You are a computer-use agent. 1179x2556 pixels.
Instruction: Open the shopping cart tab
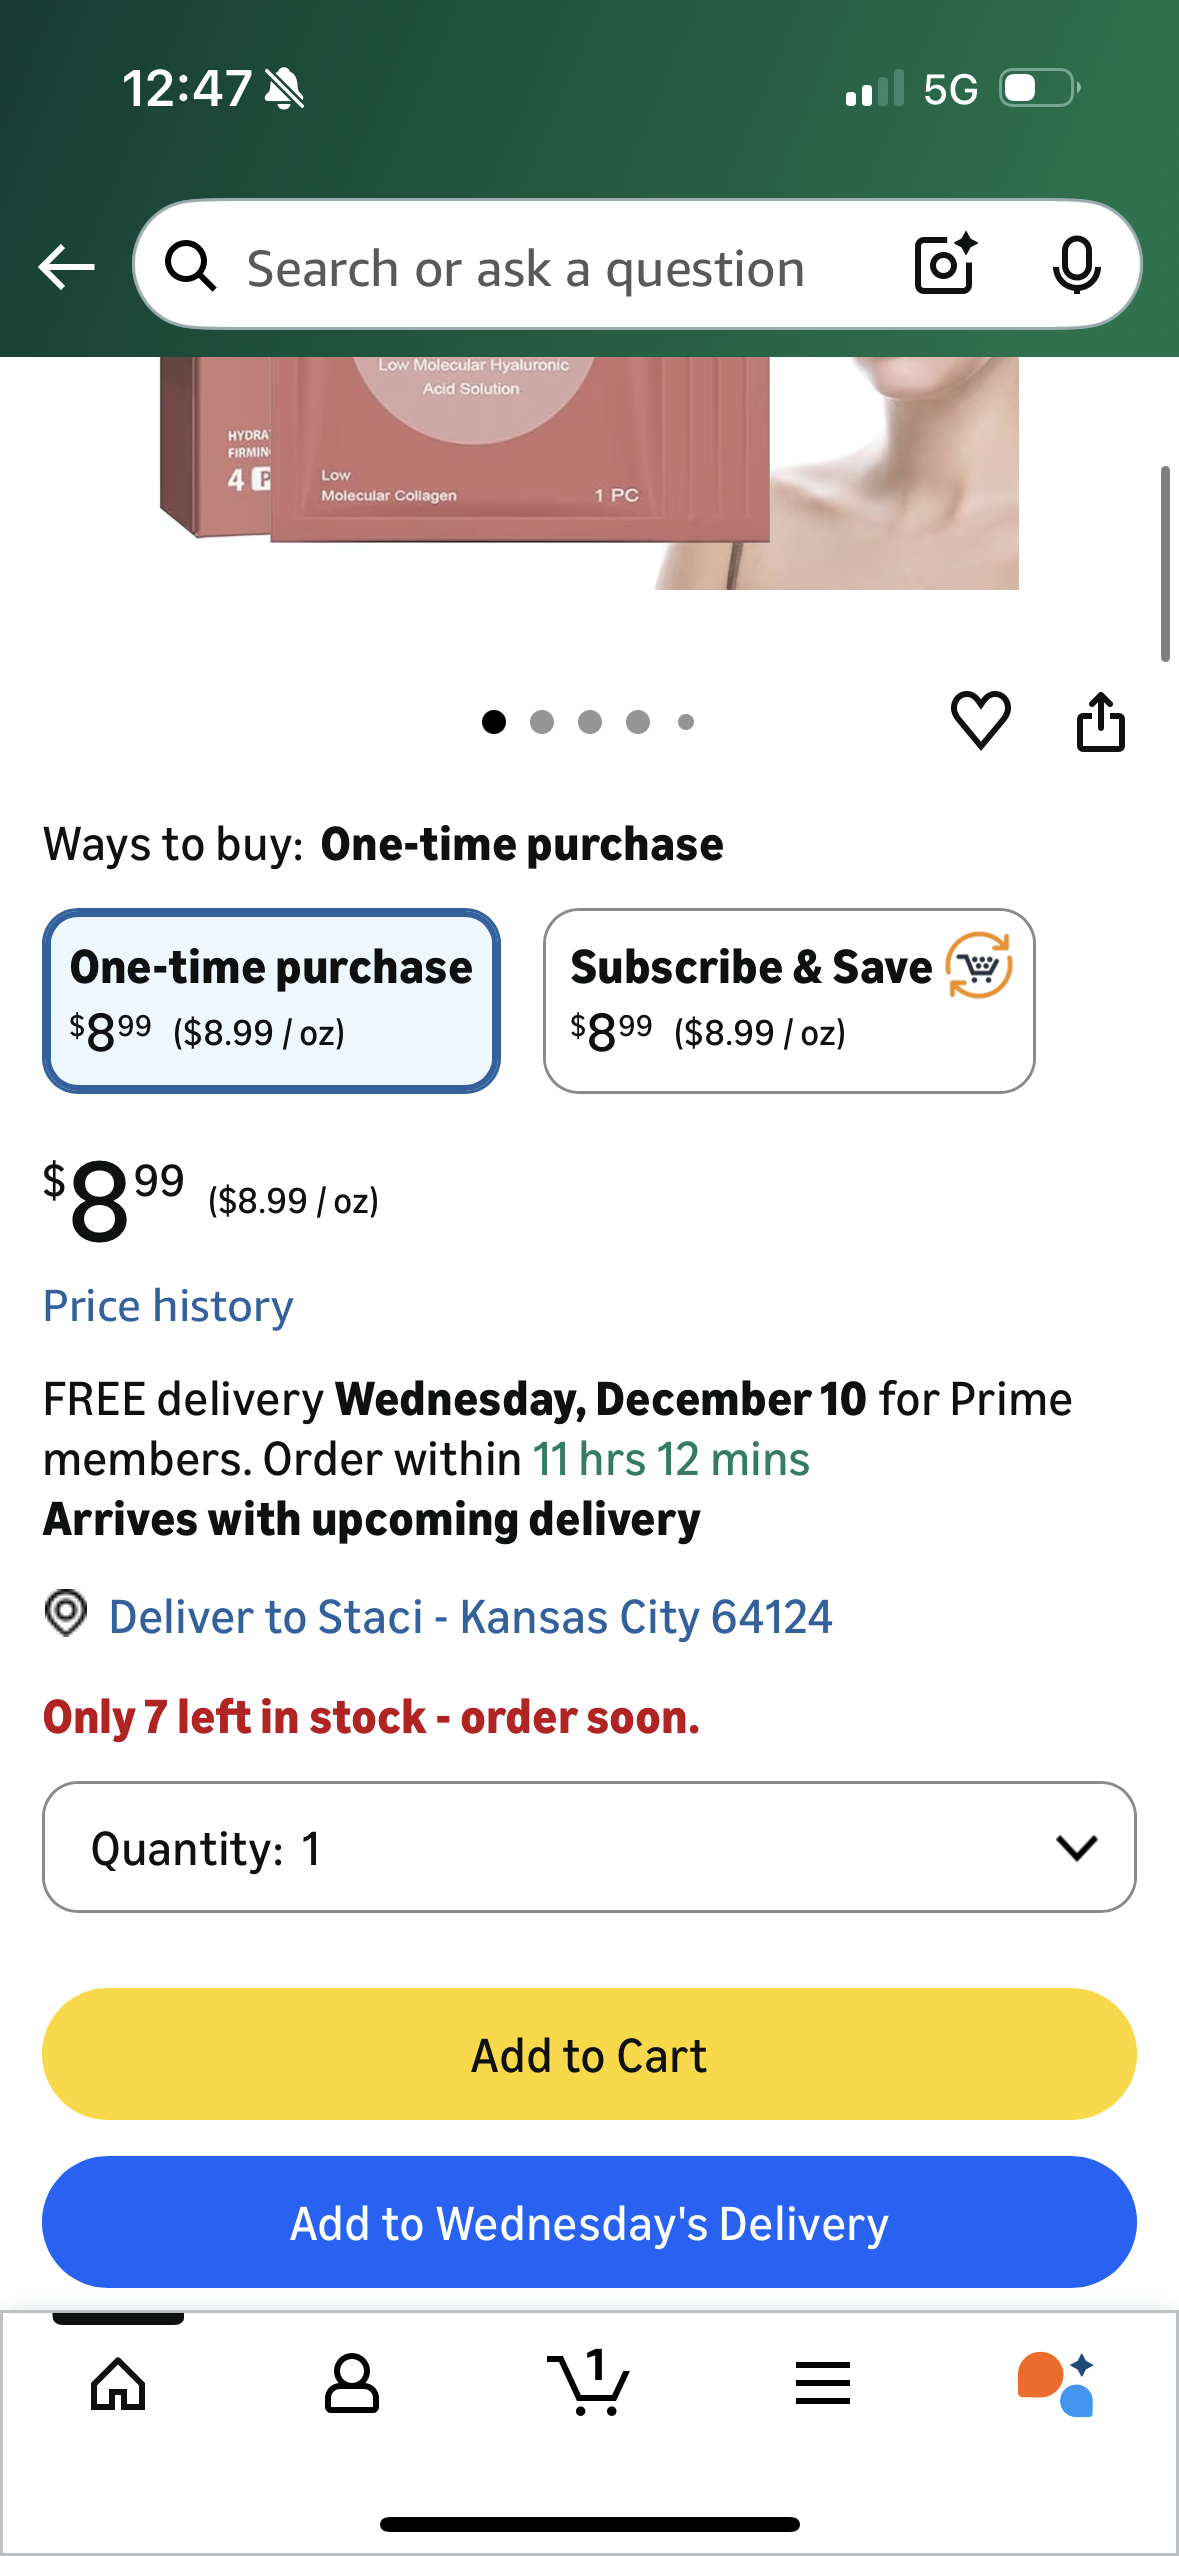[589, 2383]
